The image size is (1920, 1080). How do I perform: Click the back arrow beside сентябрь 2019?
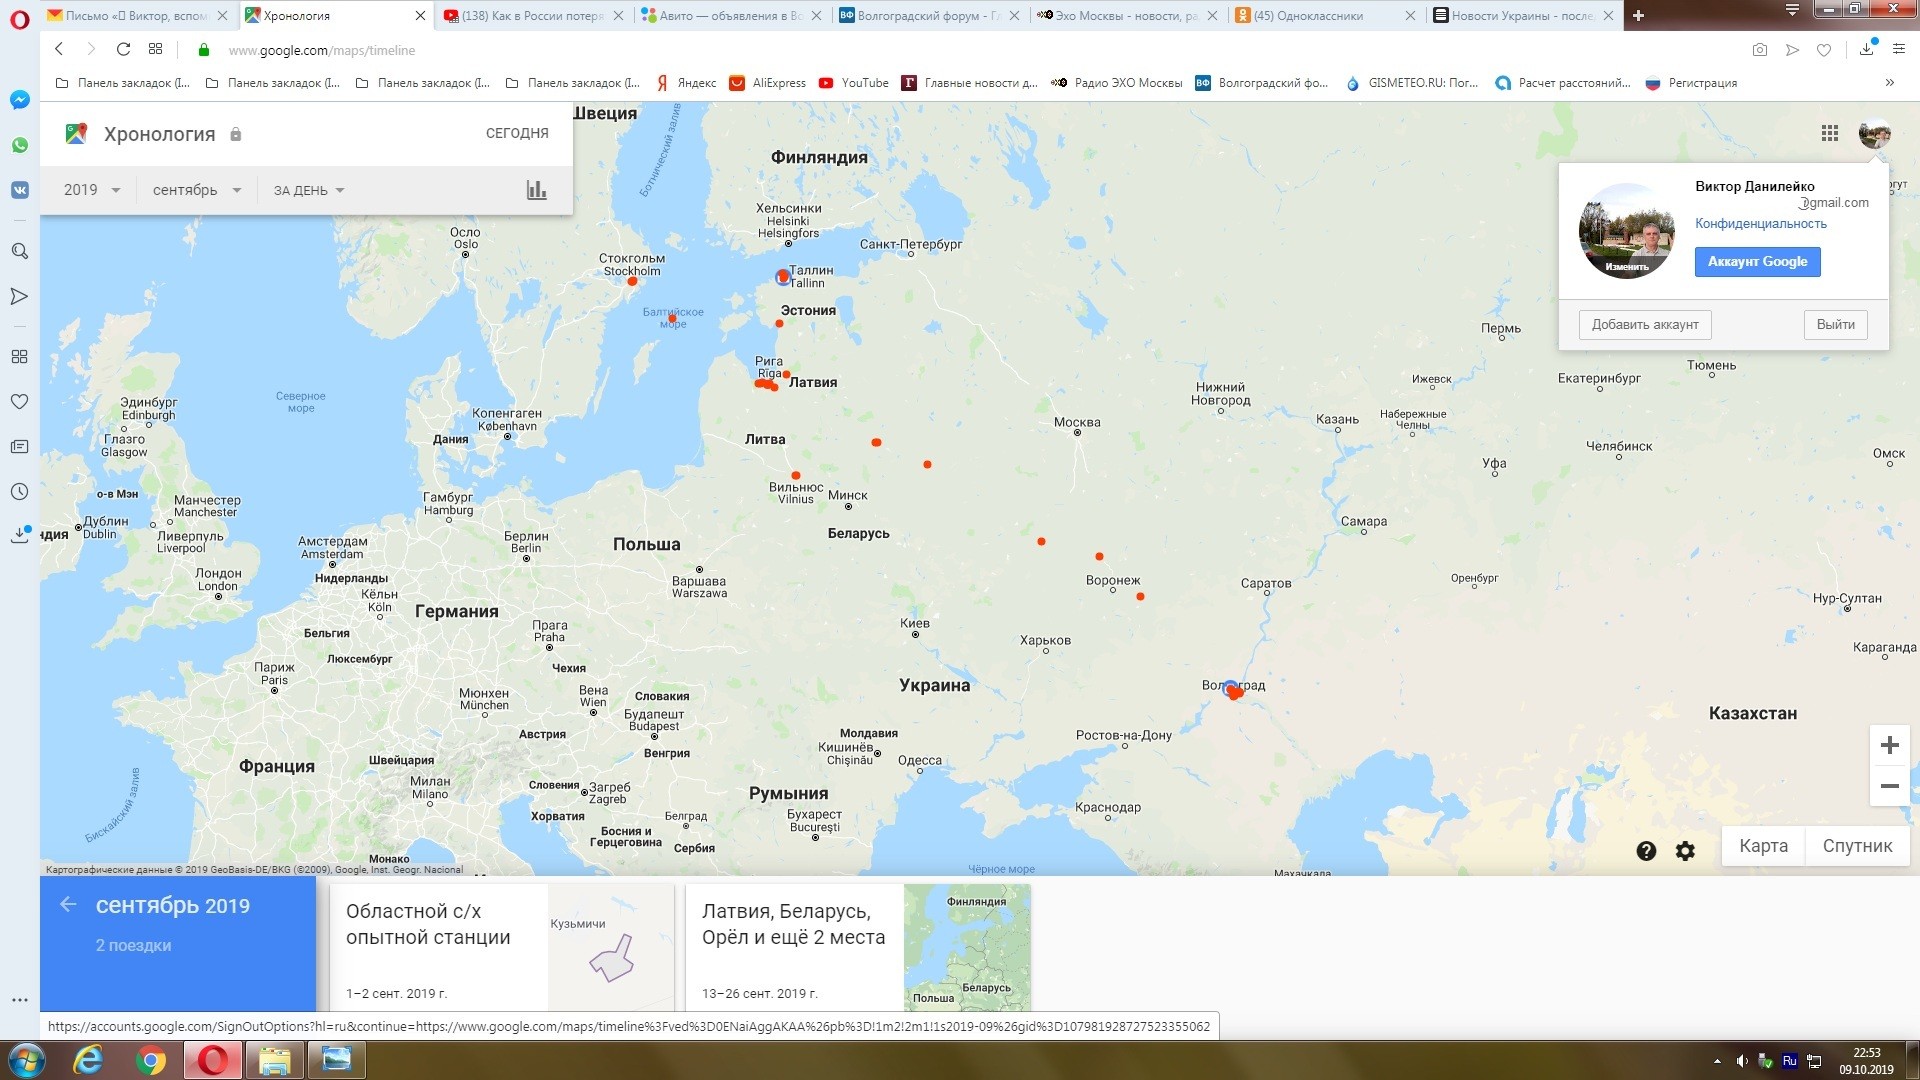pyautogui.click(x=68, y=905)
